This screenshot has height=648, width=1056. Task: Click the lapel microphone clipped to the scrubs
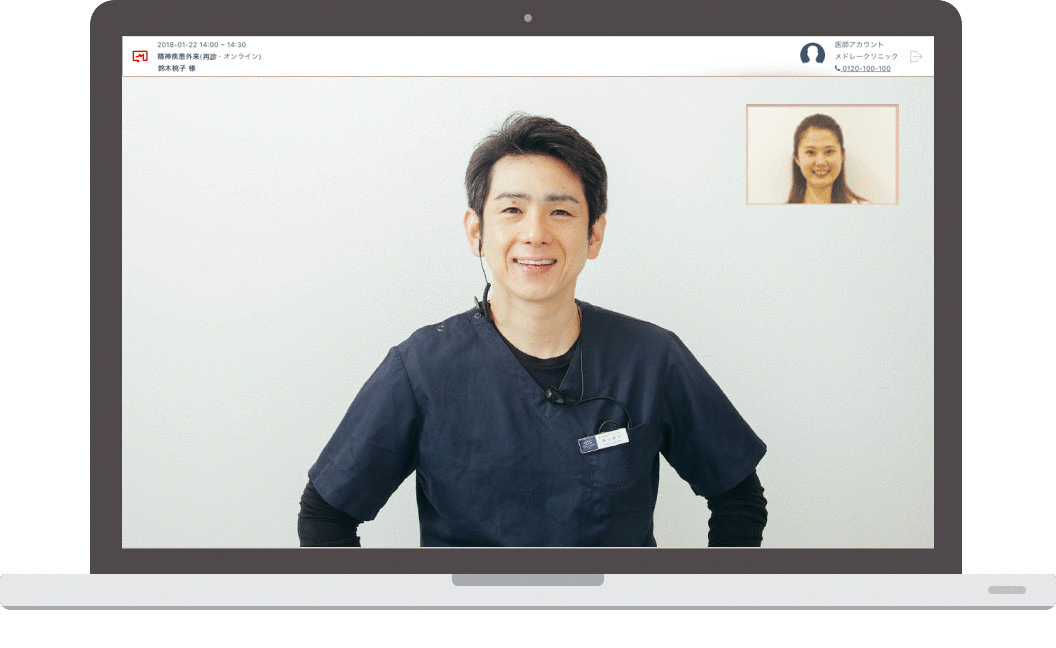pos(554,395)
